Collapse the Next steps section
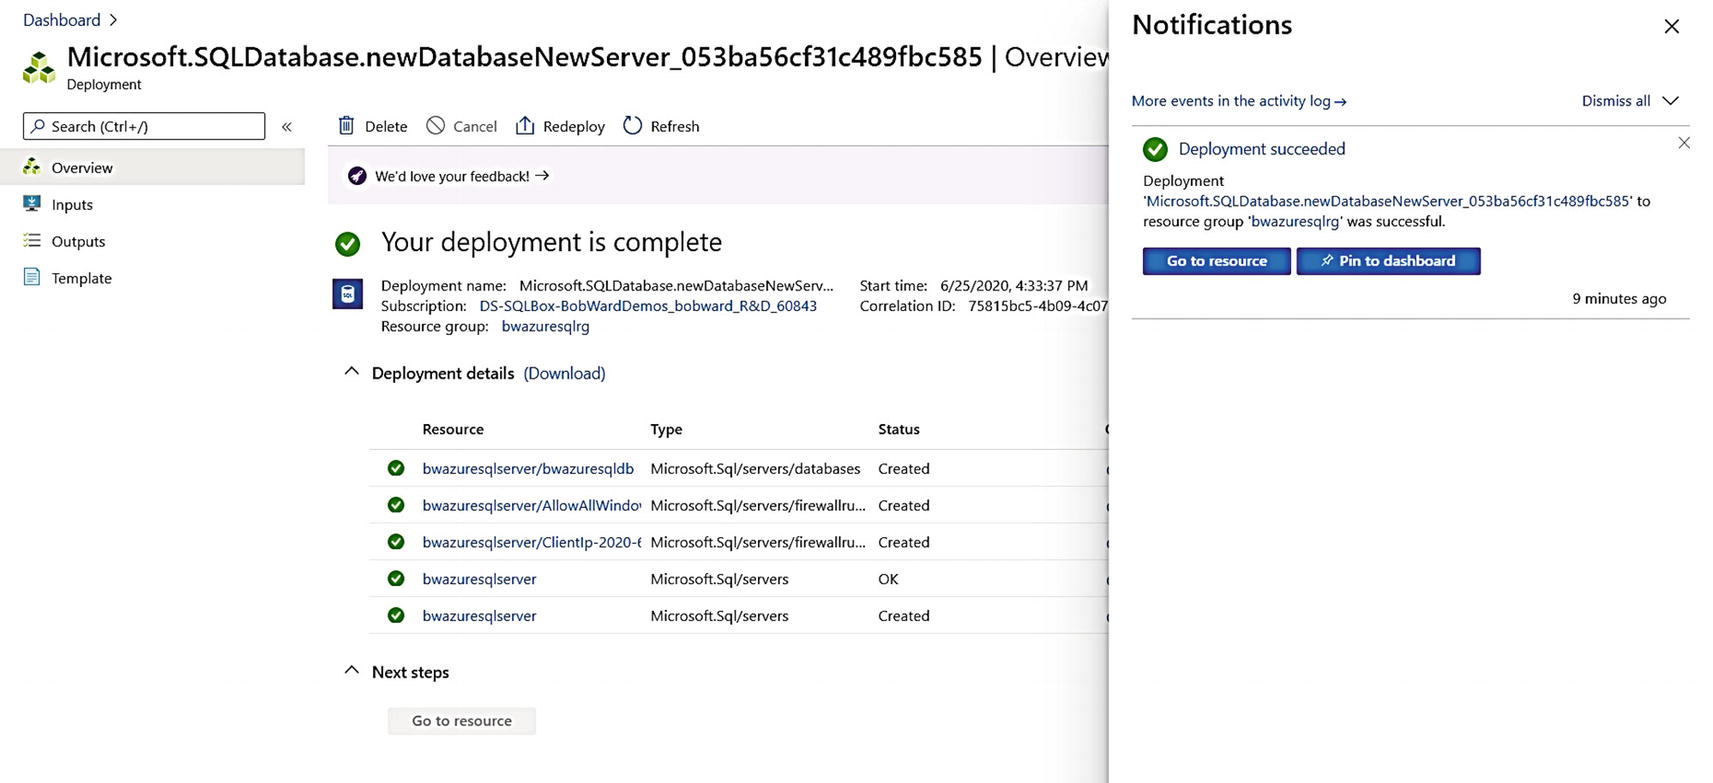Image resolution: width=1713 pixels, height=783 pixels. (x=351, y=671)
